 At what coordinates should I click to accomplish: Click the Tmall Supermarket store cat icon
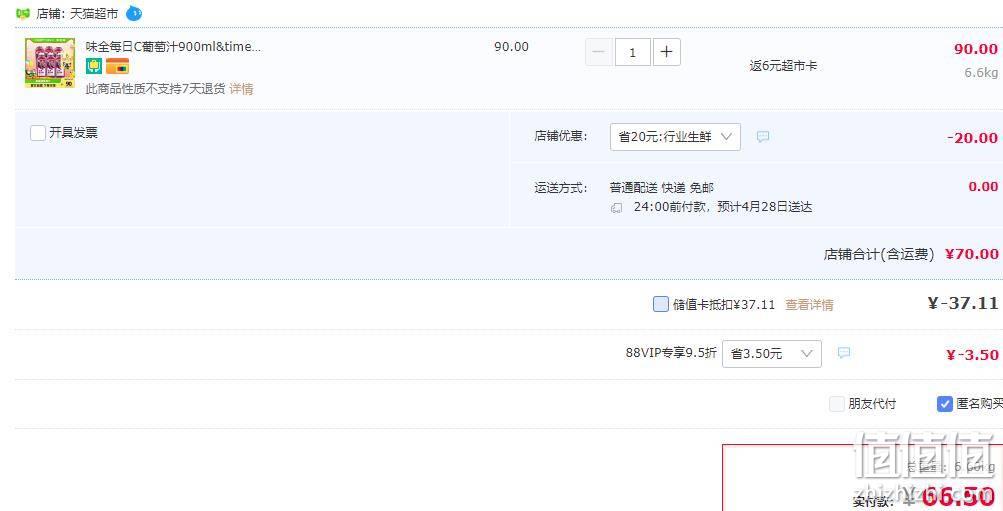tap(23, 13)
